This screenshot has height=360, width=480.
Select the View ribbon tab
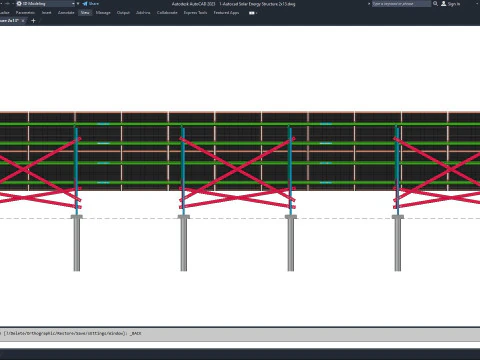point(85,13)
